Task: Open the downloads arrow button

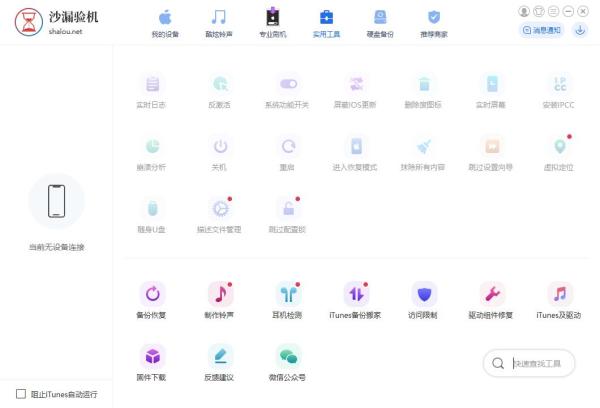Action: pos(580,30)
